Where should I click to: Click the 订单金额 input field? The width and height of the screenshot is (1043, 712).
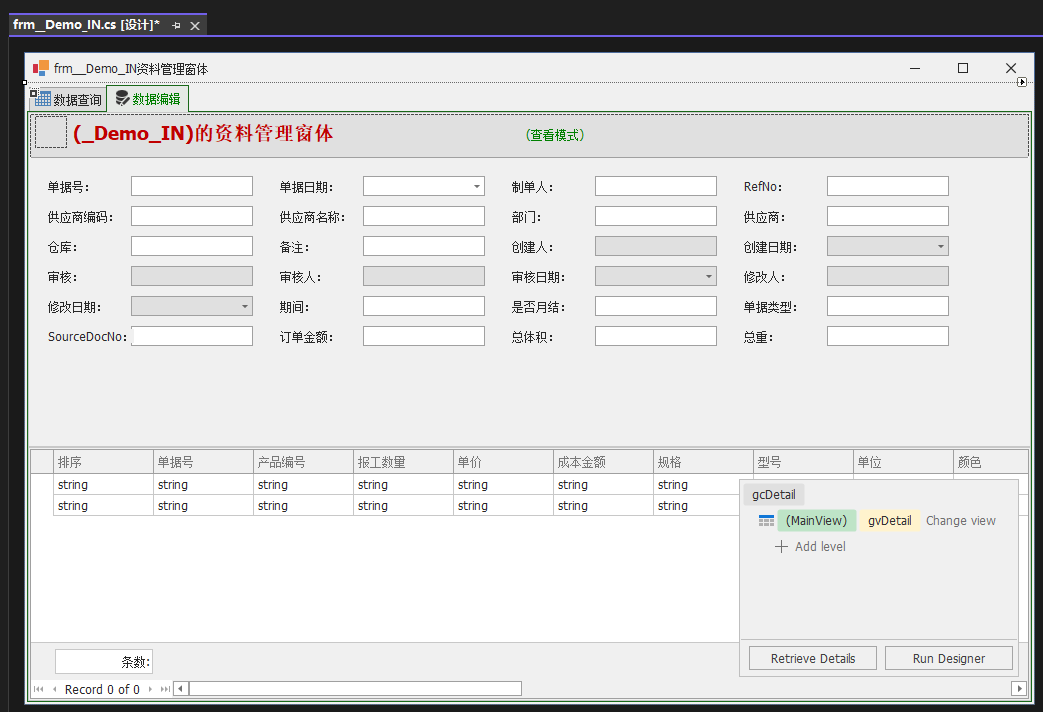point(424,336)
